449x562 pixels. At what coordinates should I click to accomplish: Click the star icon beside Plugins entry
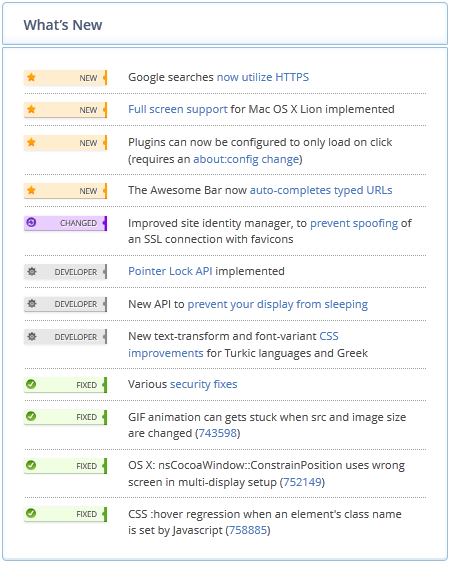(x=32, y=142)
